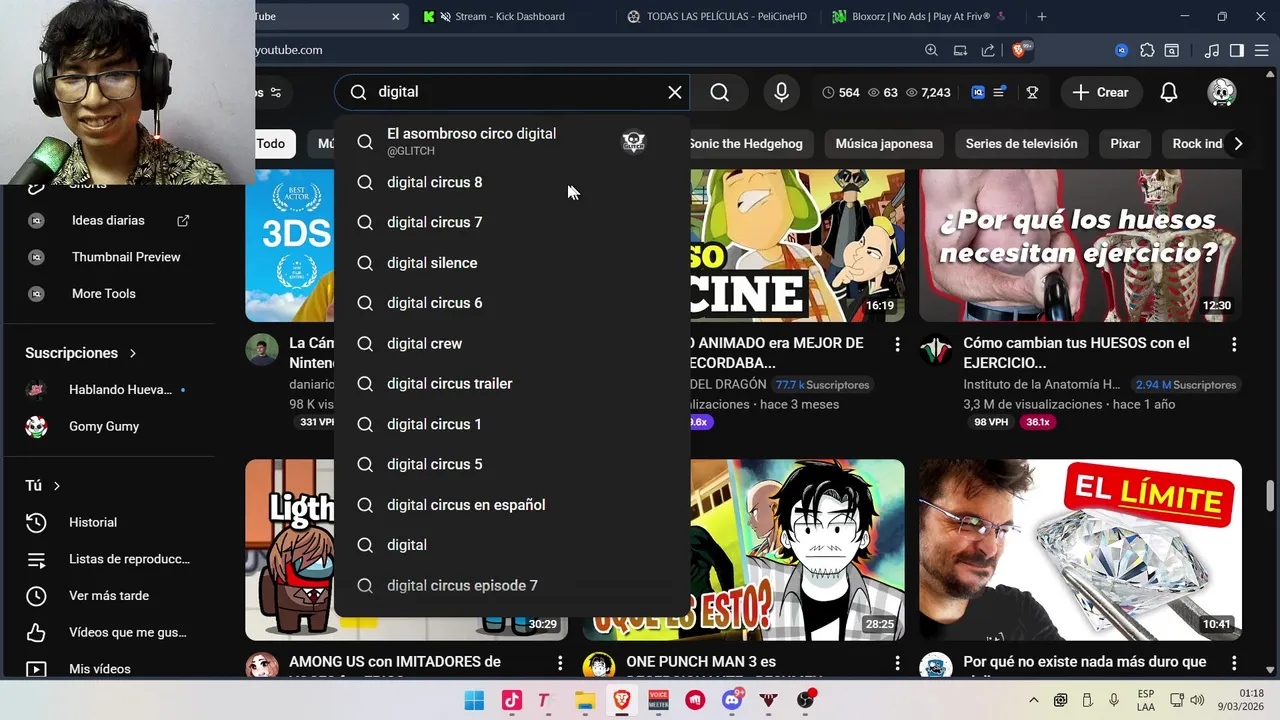Clear the search box with the X icon

tap(675, 92)
